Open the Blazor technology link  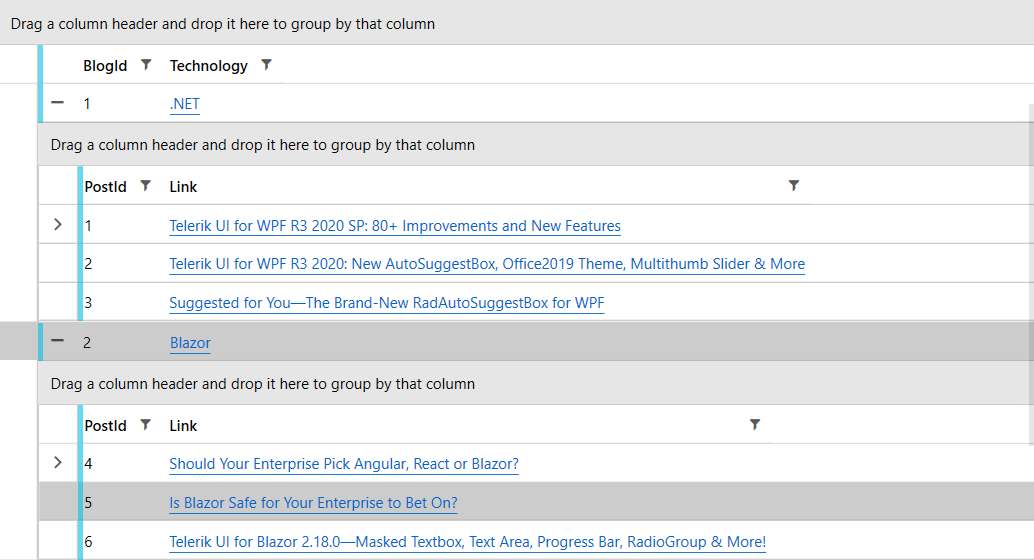click(190, 343)
